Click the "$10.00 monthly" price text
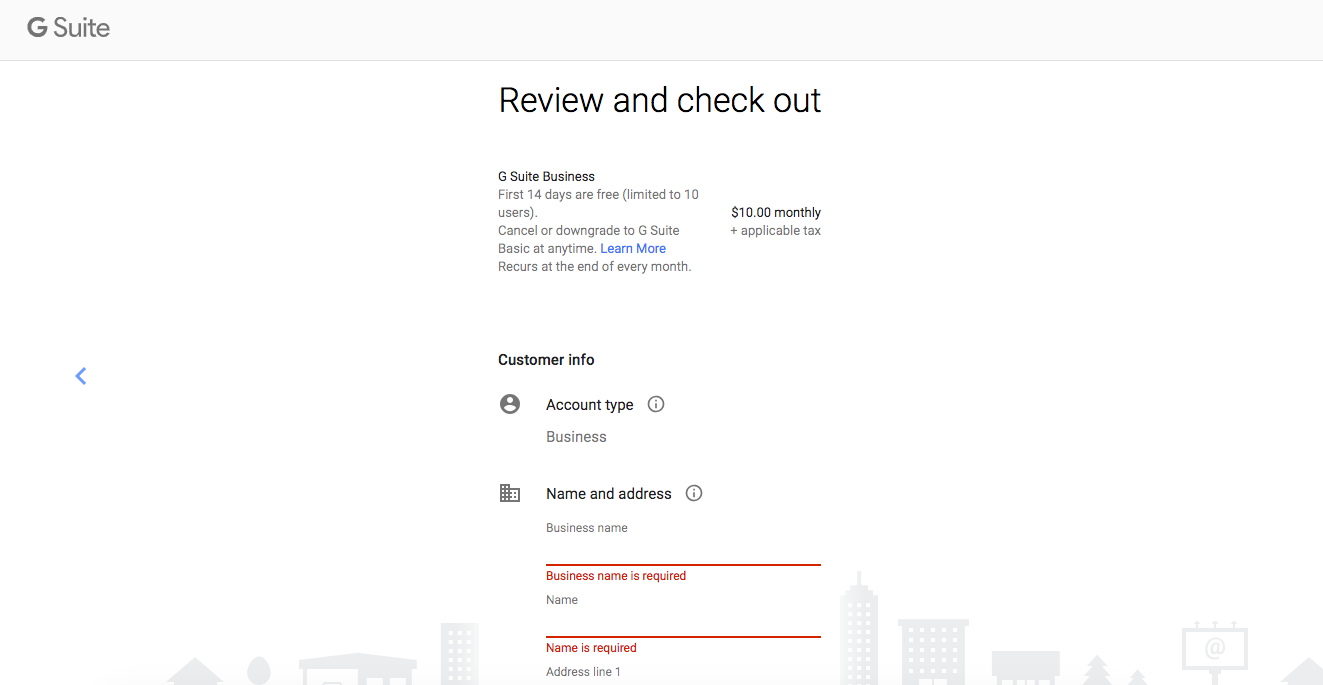 (x=776, y=212)
